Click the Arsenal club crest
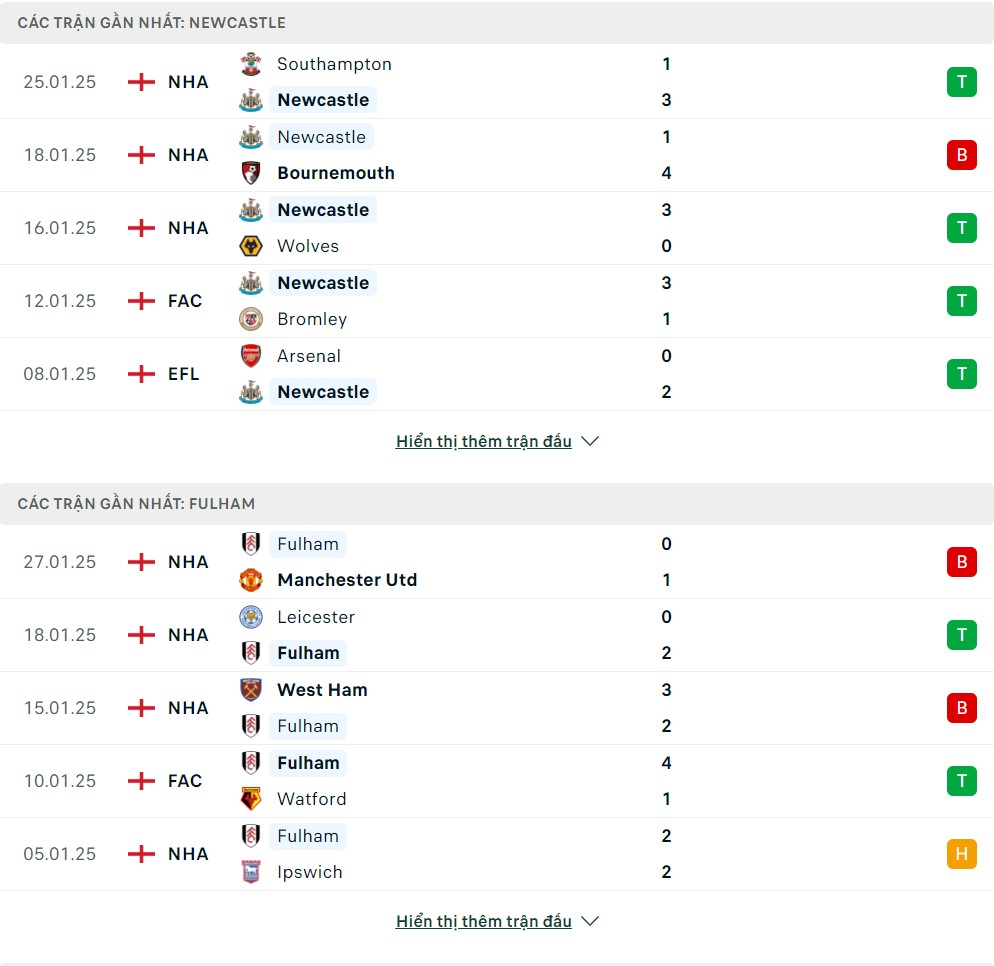 point(251,356)
